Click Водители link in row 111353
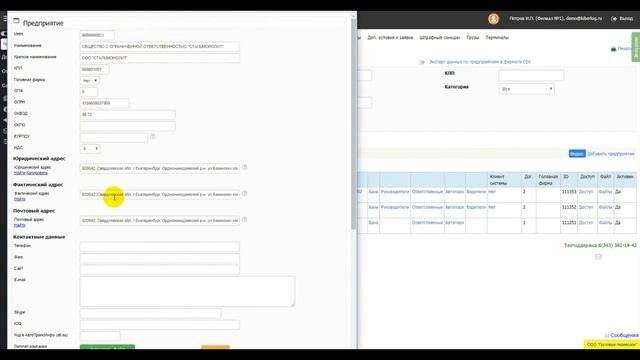 476,192
